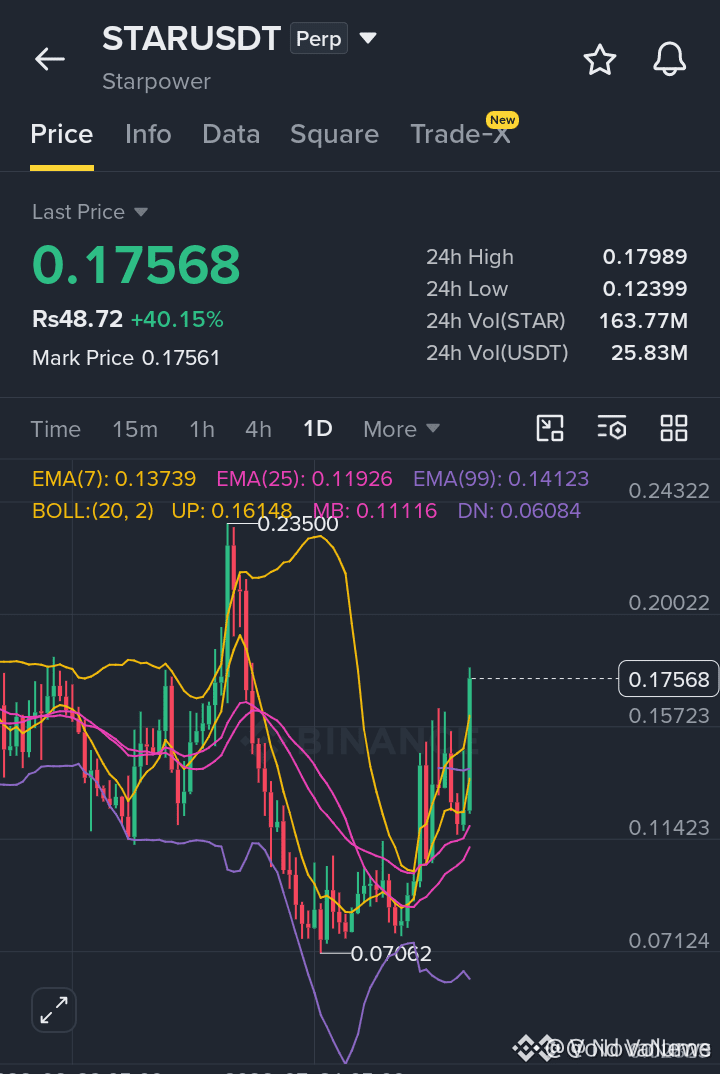Switch to the Info tab
The image size is (720, 1074).
point(148,134)
